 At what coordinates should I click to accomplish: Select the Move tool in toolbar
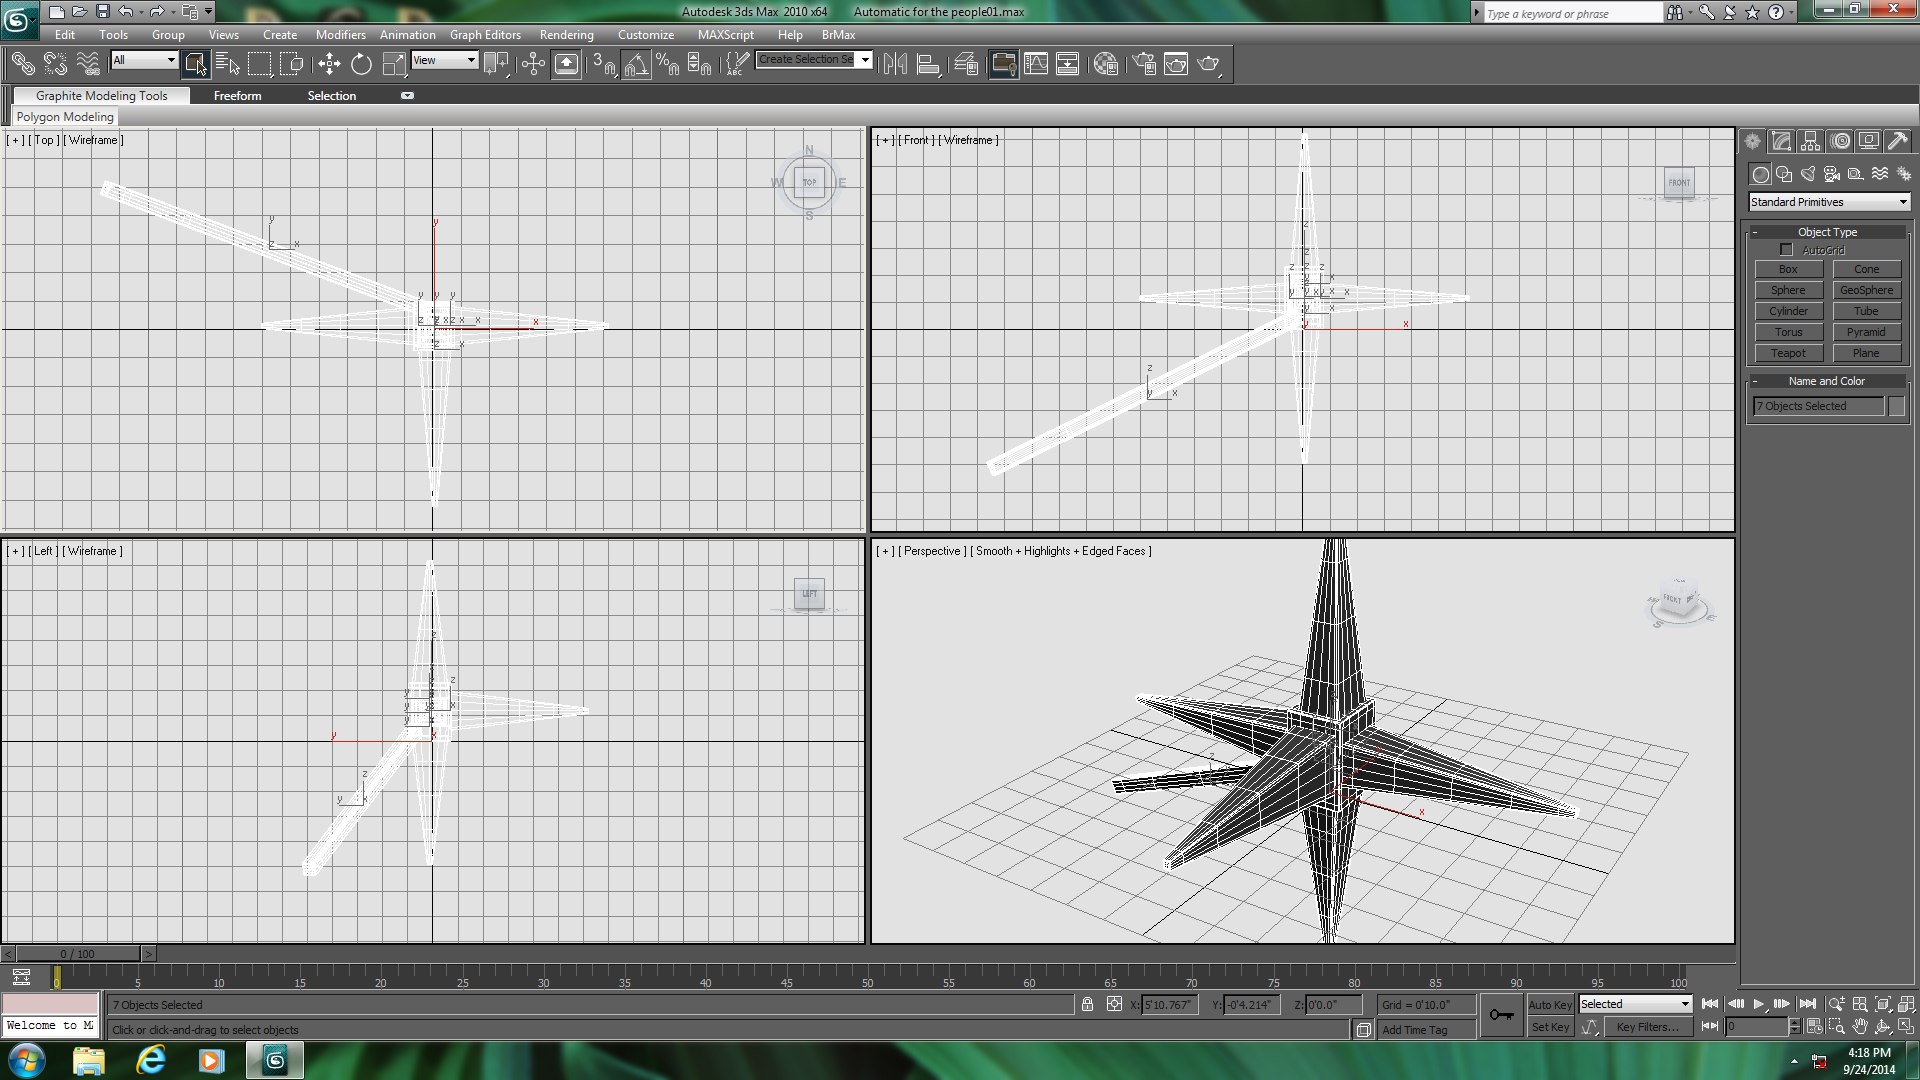point(329,64)
